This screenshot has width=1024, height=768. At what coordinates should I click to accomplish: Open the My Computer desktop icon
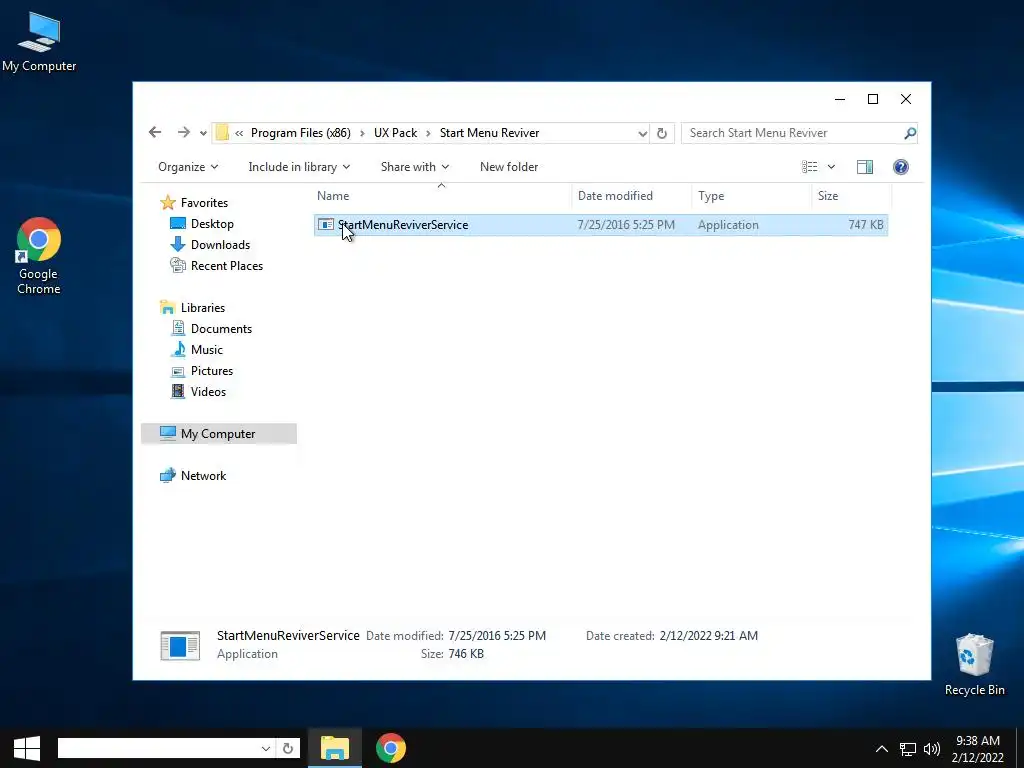pos(39,42)
